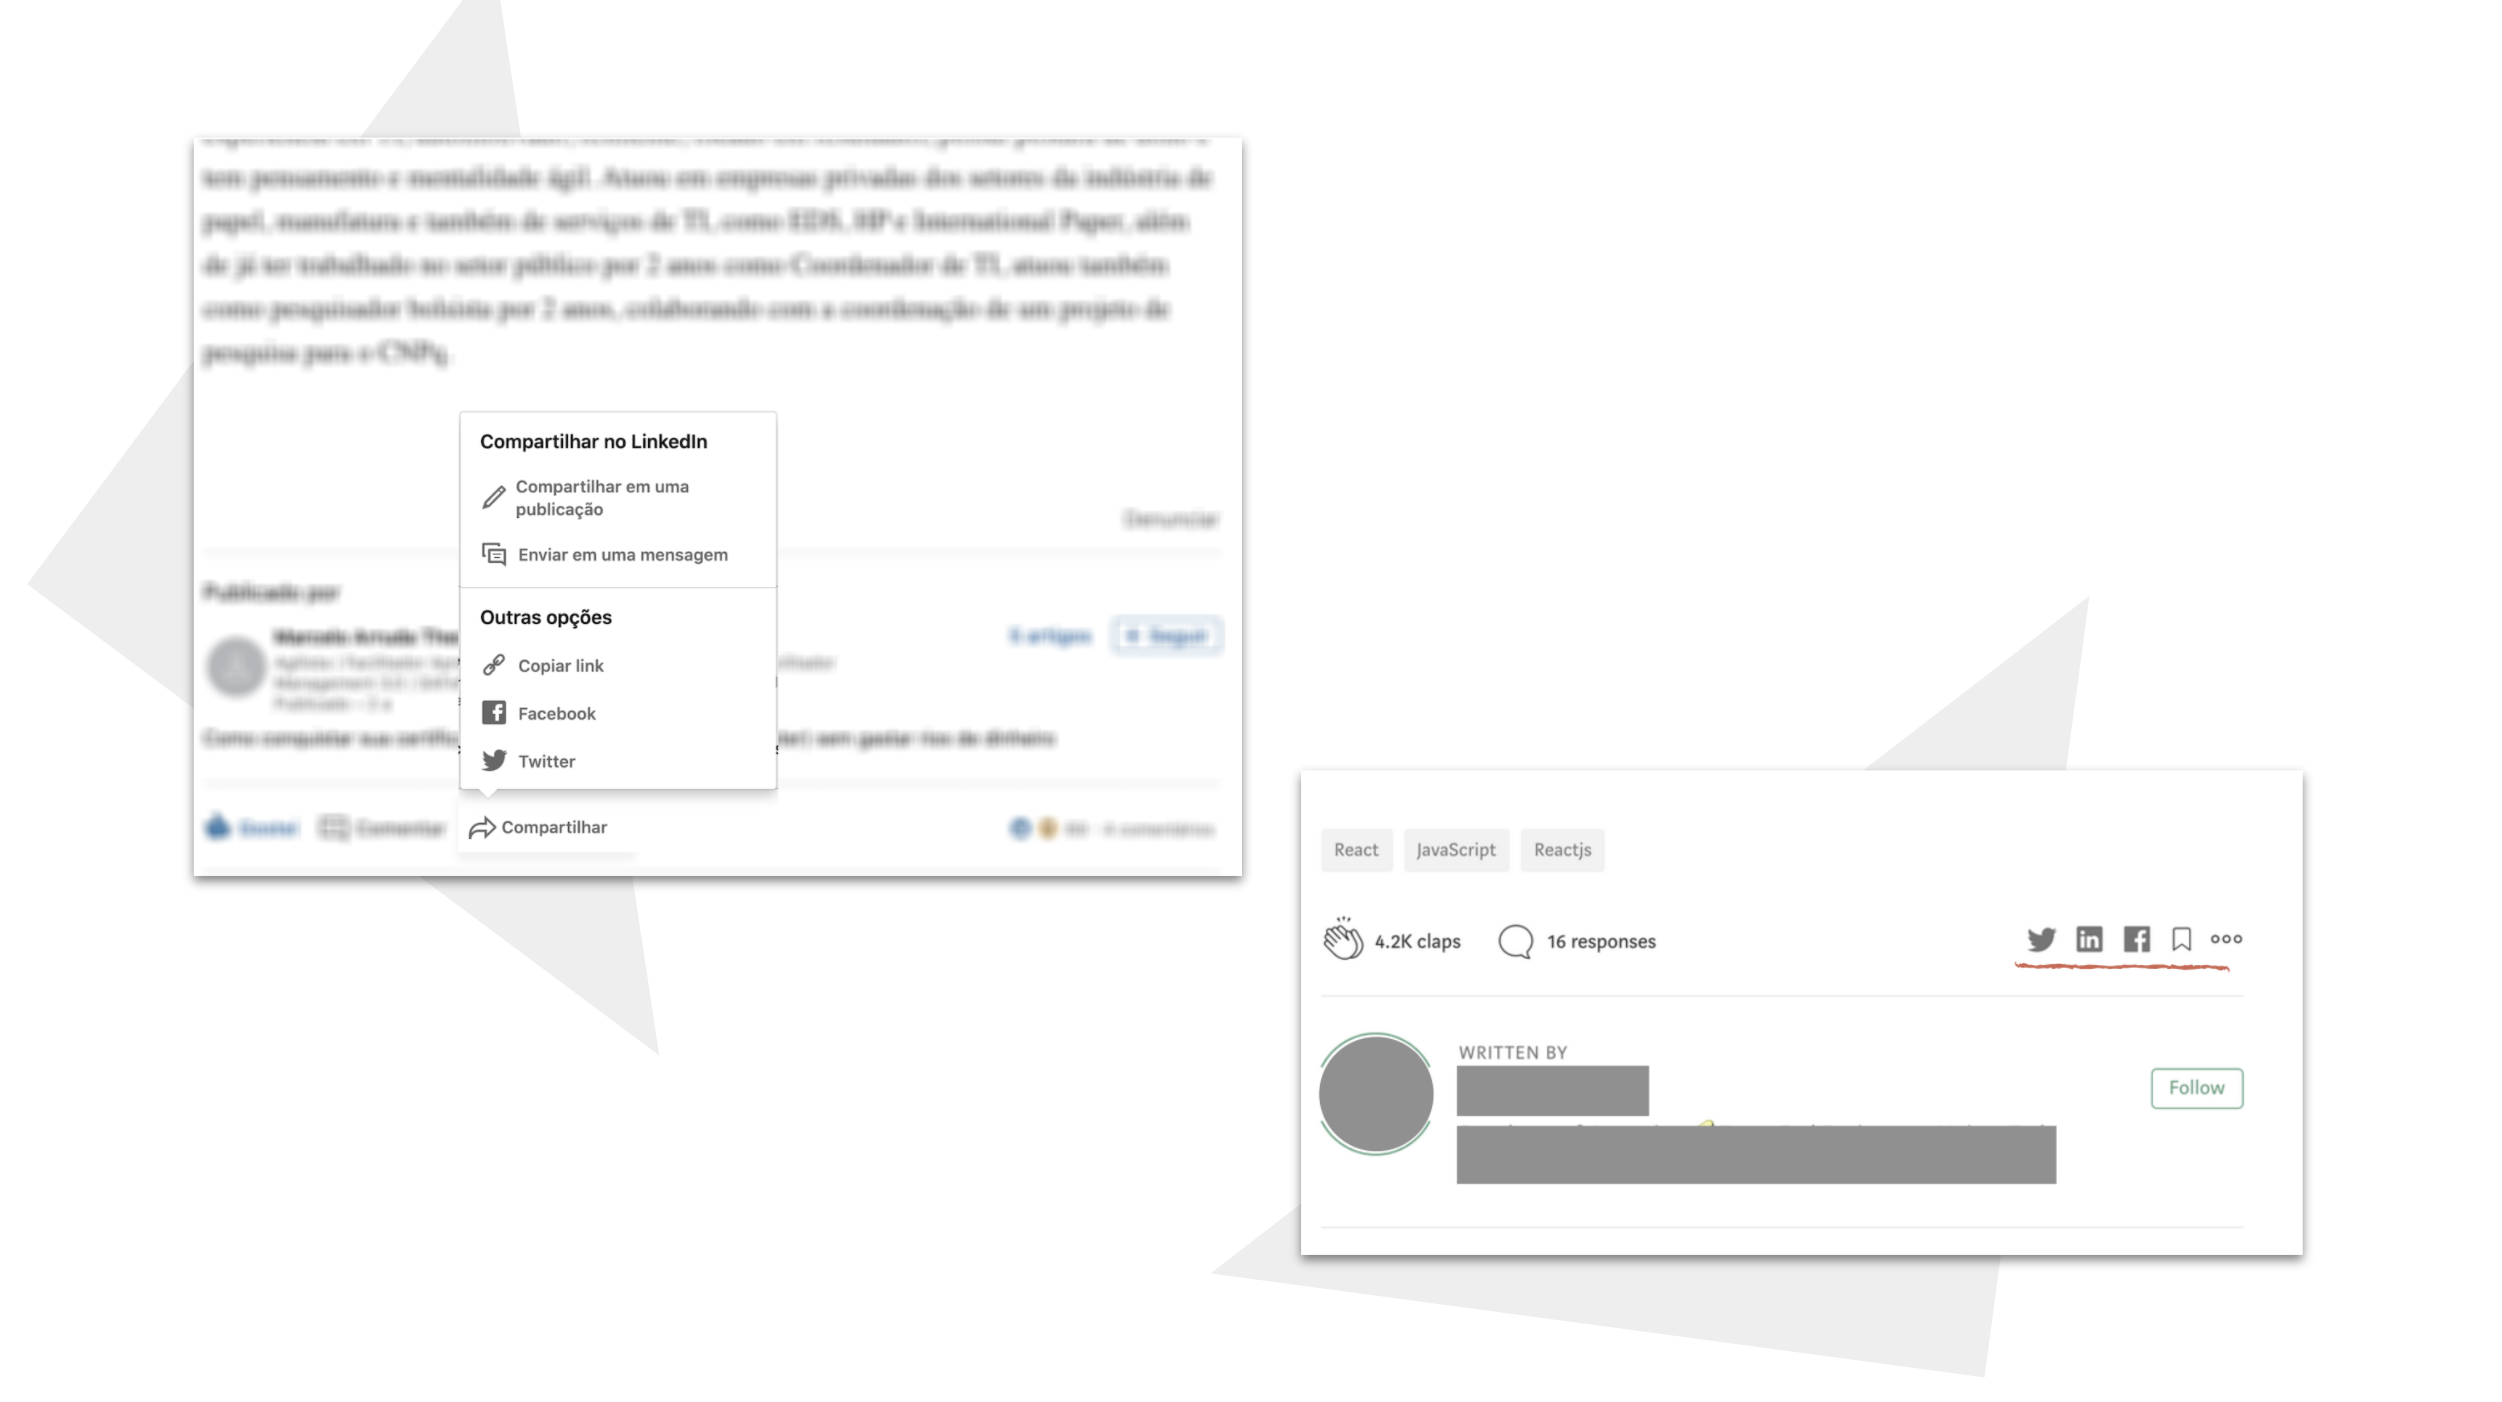
Task: Click the Twitter share icon on Medium
Action: pyautogui.click(x=2041, y=938)
